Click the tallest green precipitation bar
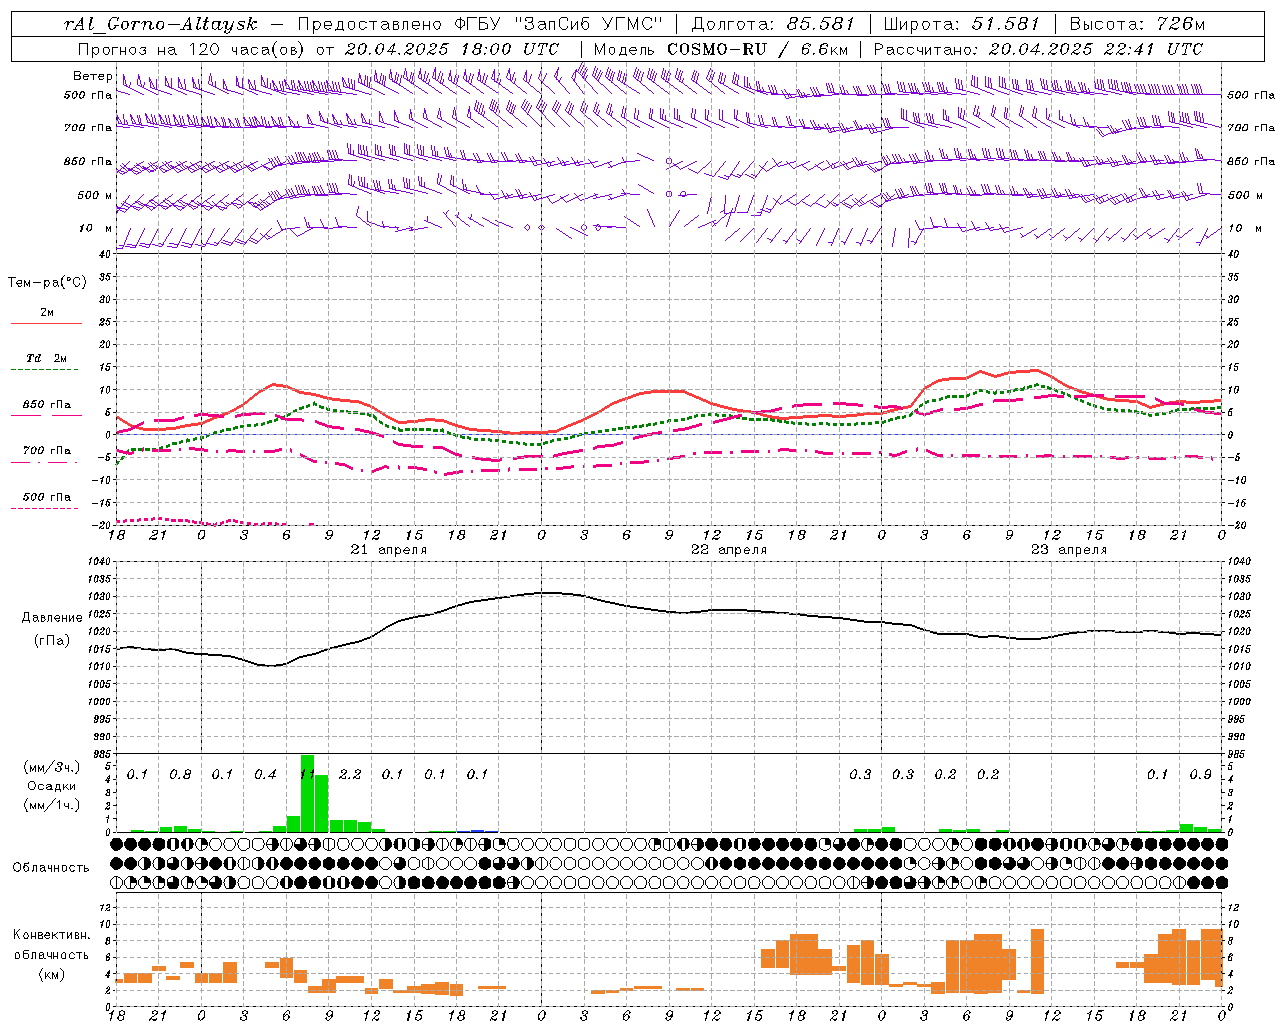 [307, 793]
